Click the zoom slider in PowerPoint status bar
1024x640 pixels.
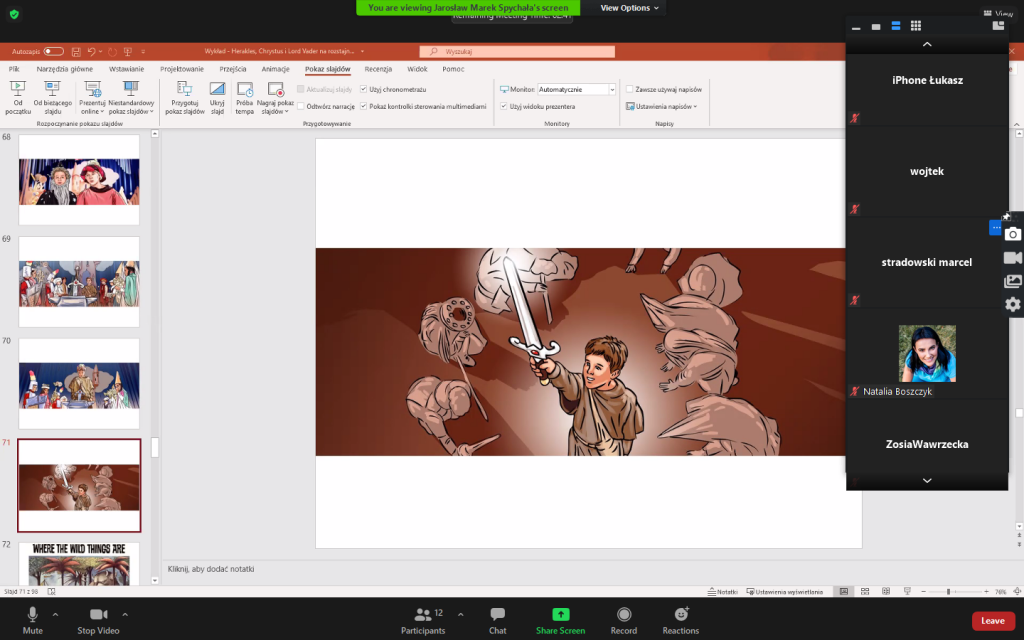click(948, 592)
